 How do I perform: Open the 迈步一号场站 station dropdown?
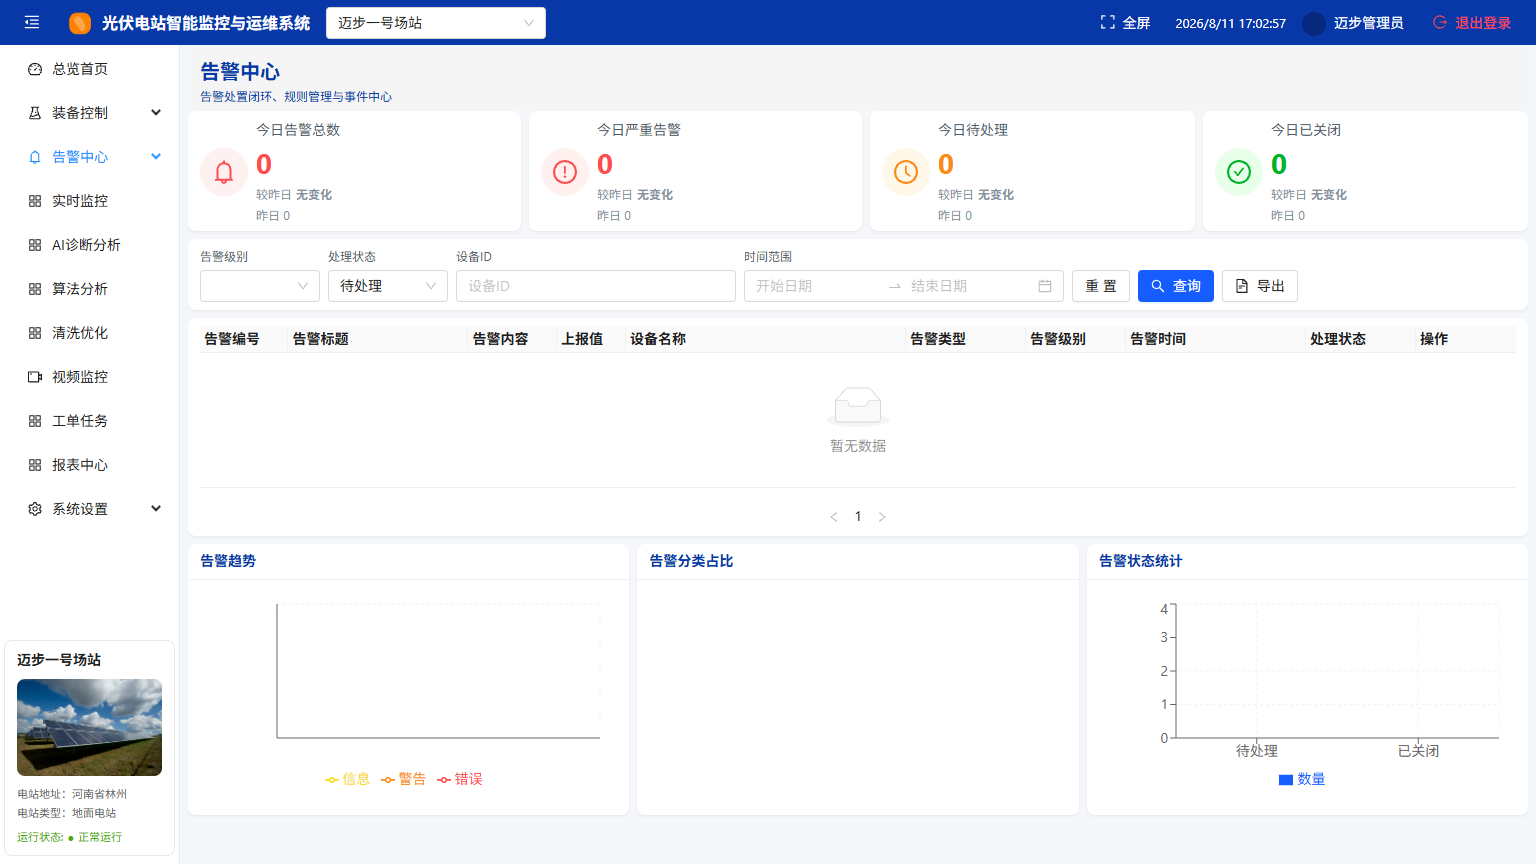436,23
